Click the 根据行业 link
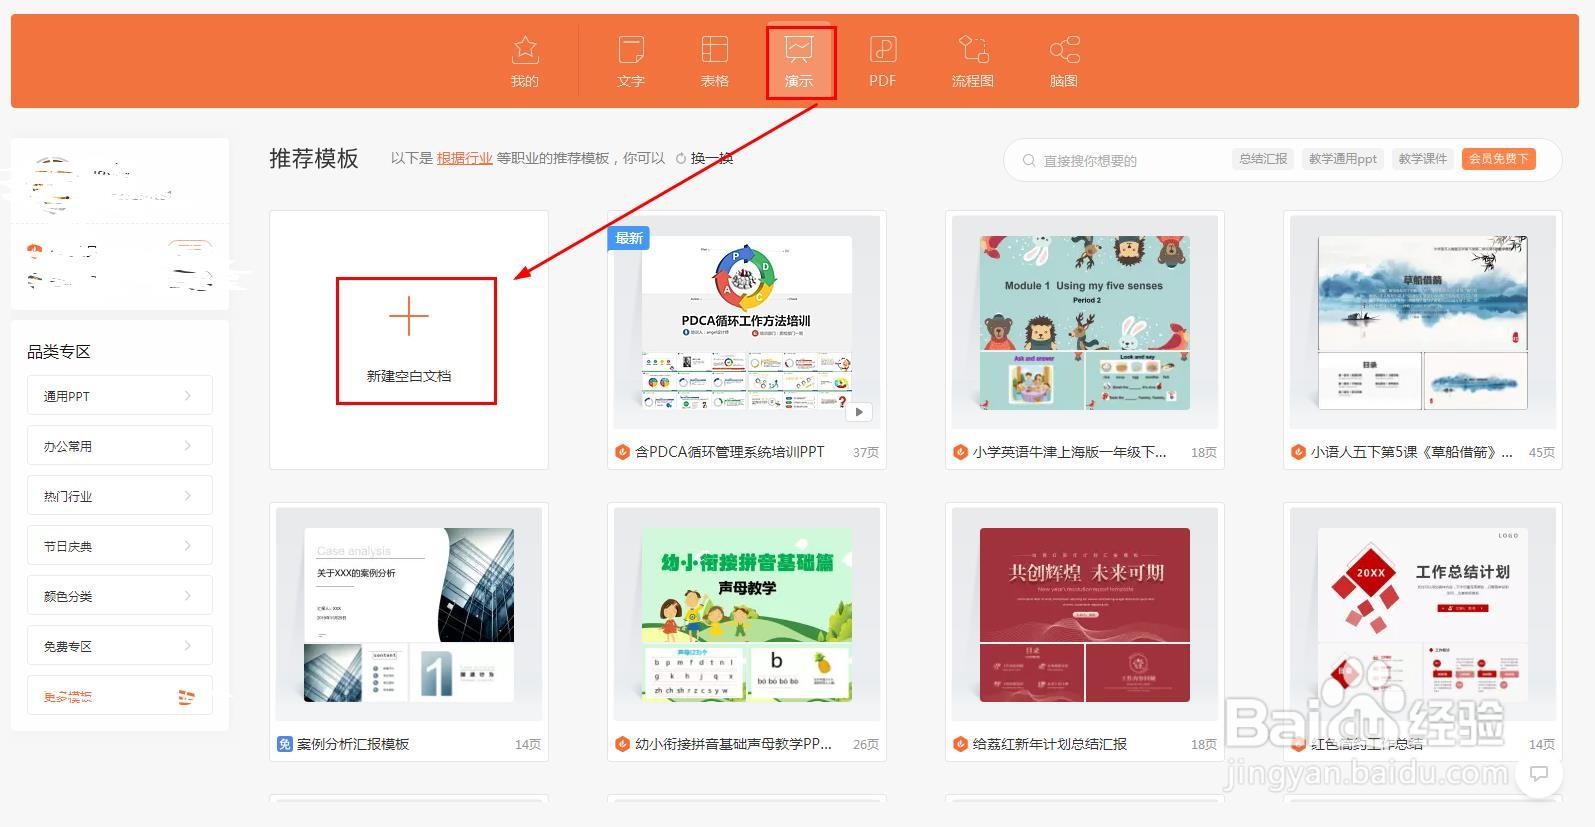Screen dimensions: 1595x827 coord(464,158)
